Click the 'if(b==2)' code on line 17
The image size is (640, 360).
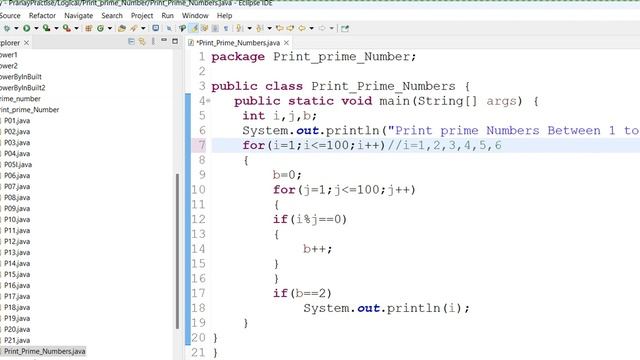[x=302, y=293]
